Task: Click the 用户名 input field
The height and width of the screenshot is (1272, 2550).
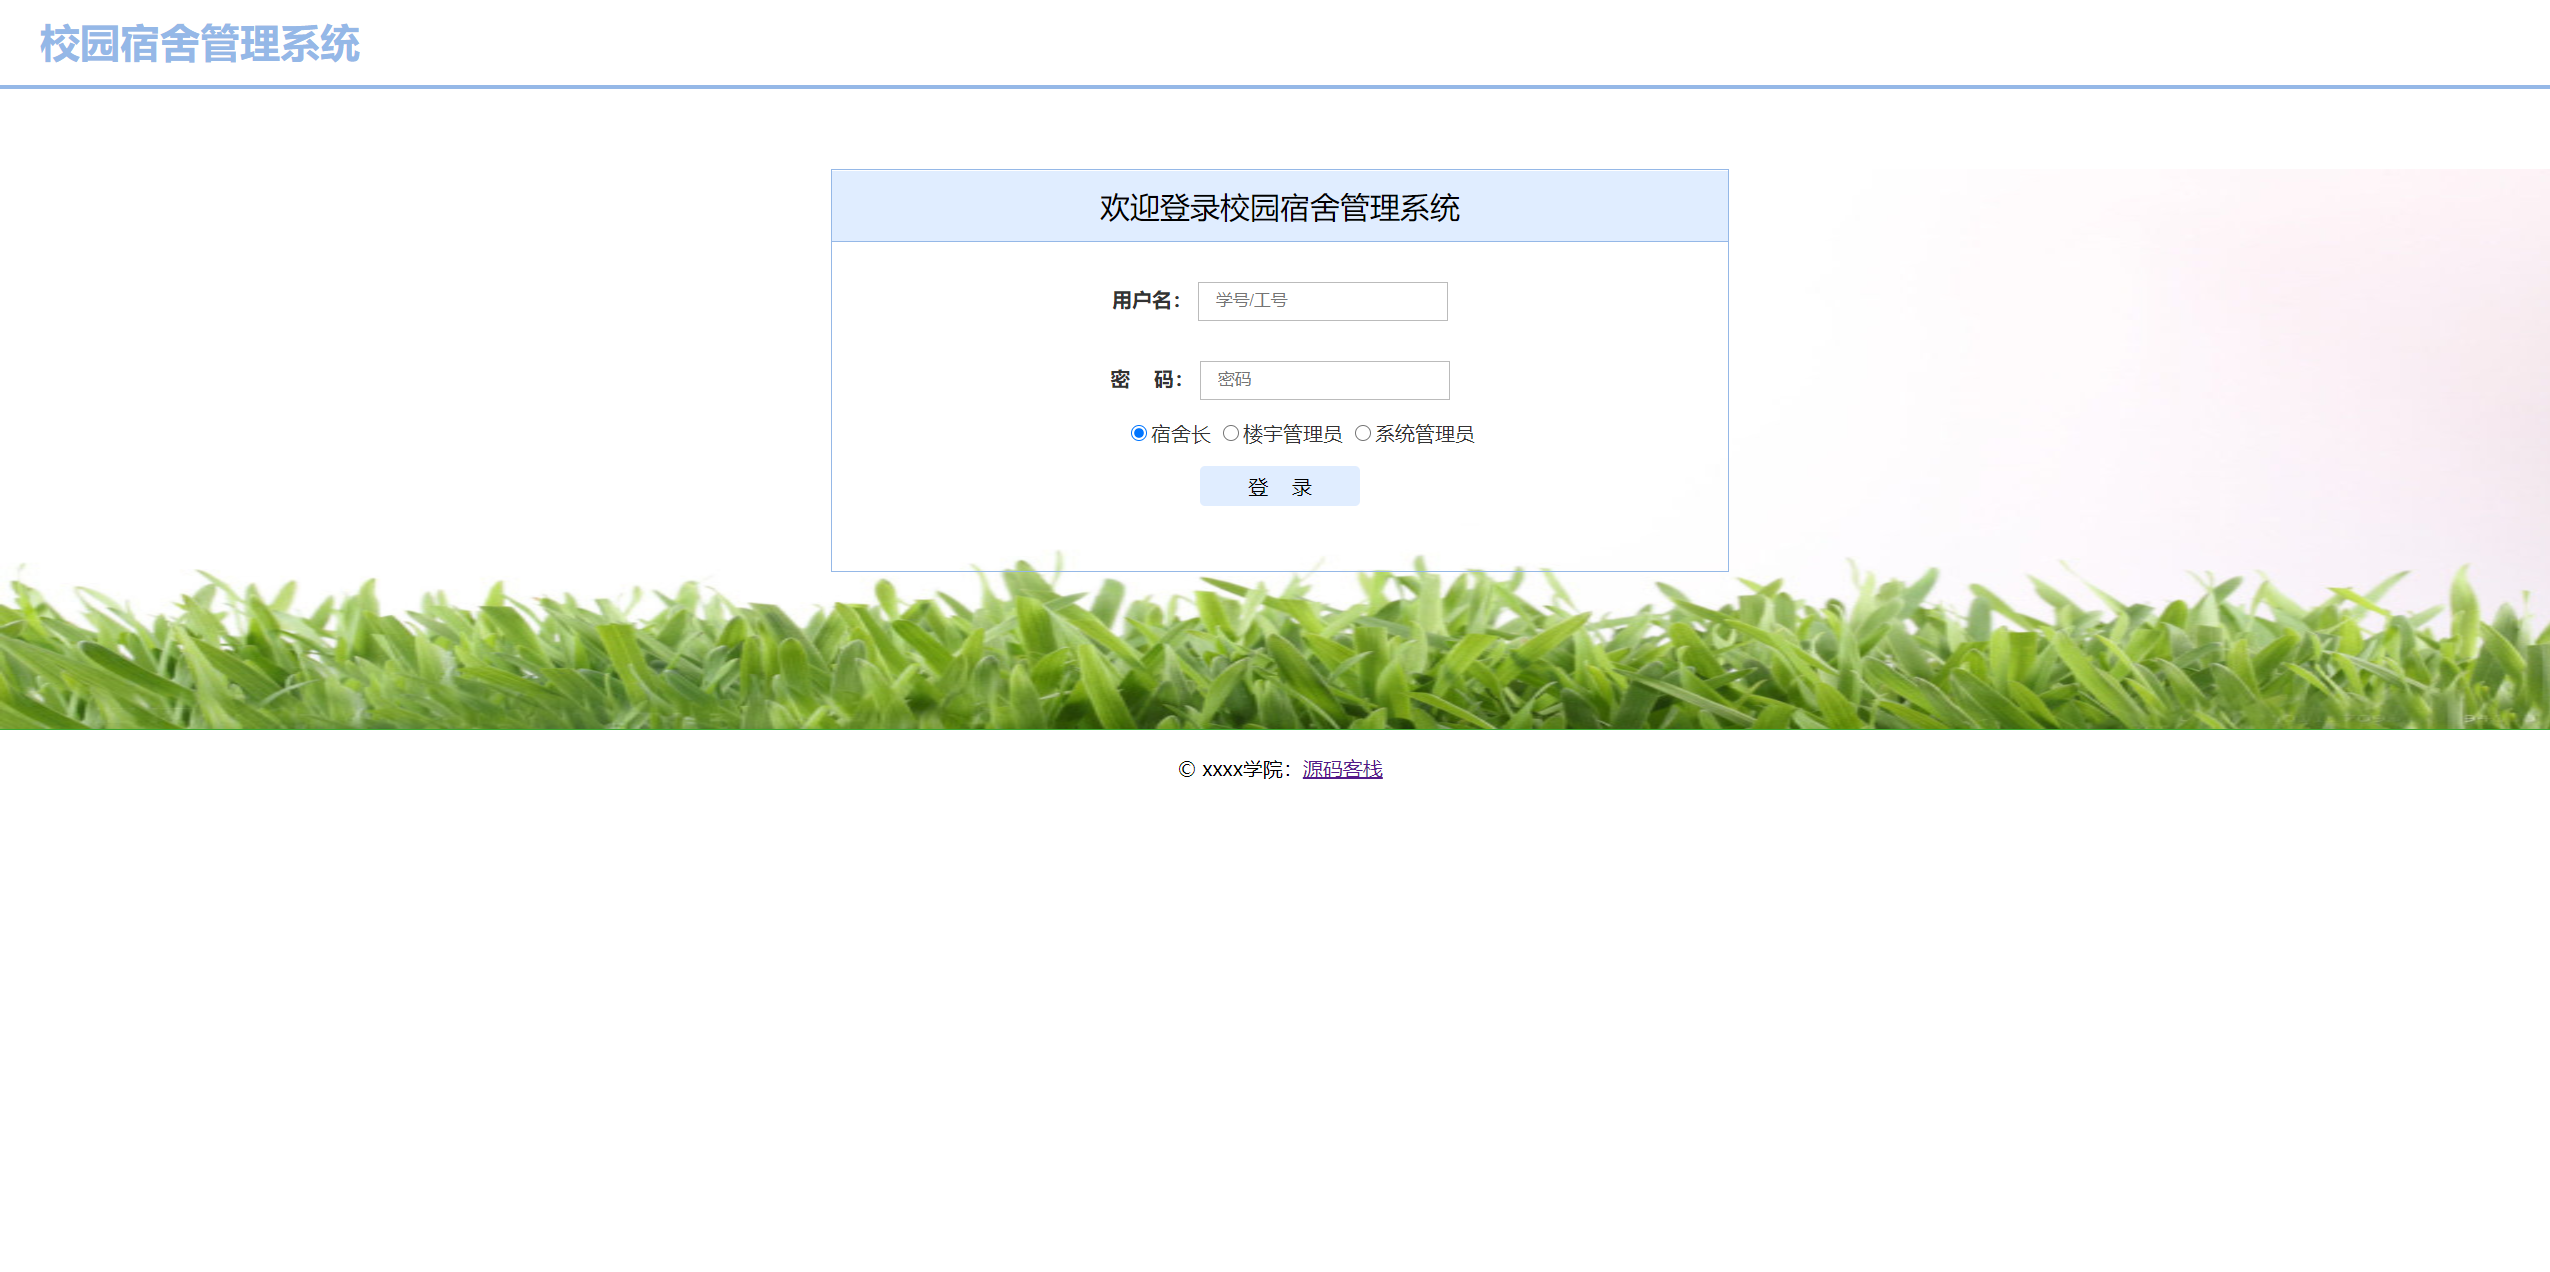Action: 1322,301
